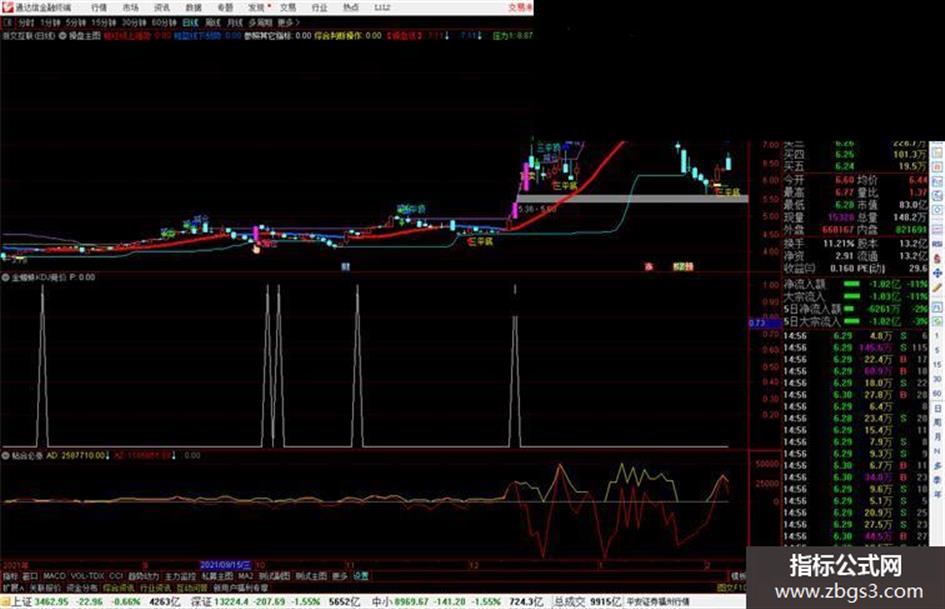
Task: Open the 发现 menu
Action: [257, 8]
